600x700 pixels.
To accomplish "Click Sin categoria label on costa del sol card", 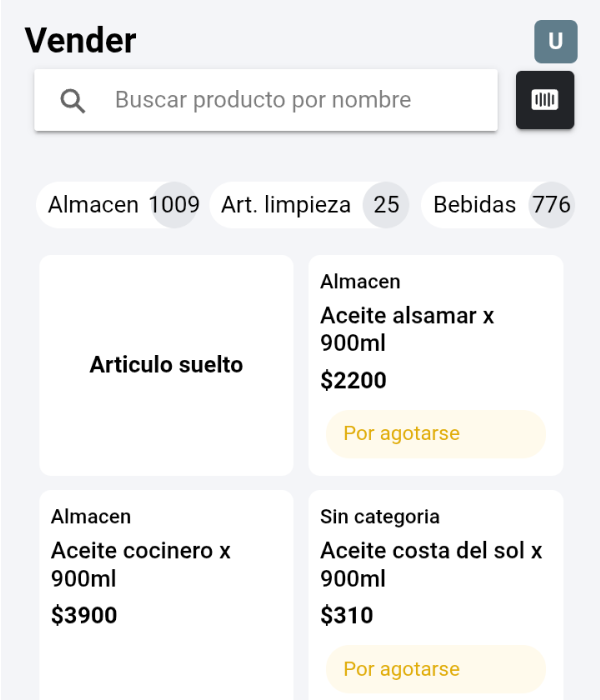I will (380, 517).
